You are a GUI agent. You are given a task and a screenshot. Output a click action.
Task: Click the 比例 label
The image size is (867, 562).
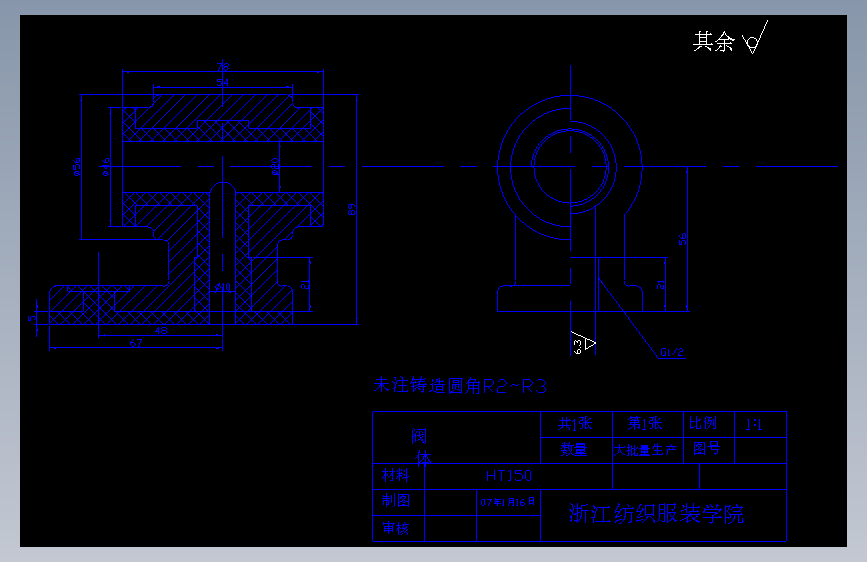(x=703, y=423)
